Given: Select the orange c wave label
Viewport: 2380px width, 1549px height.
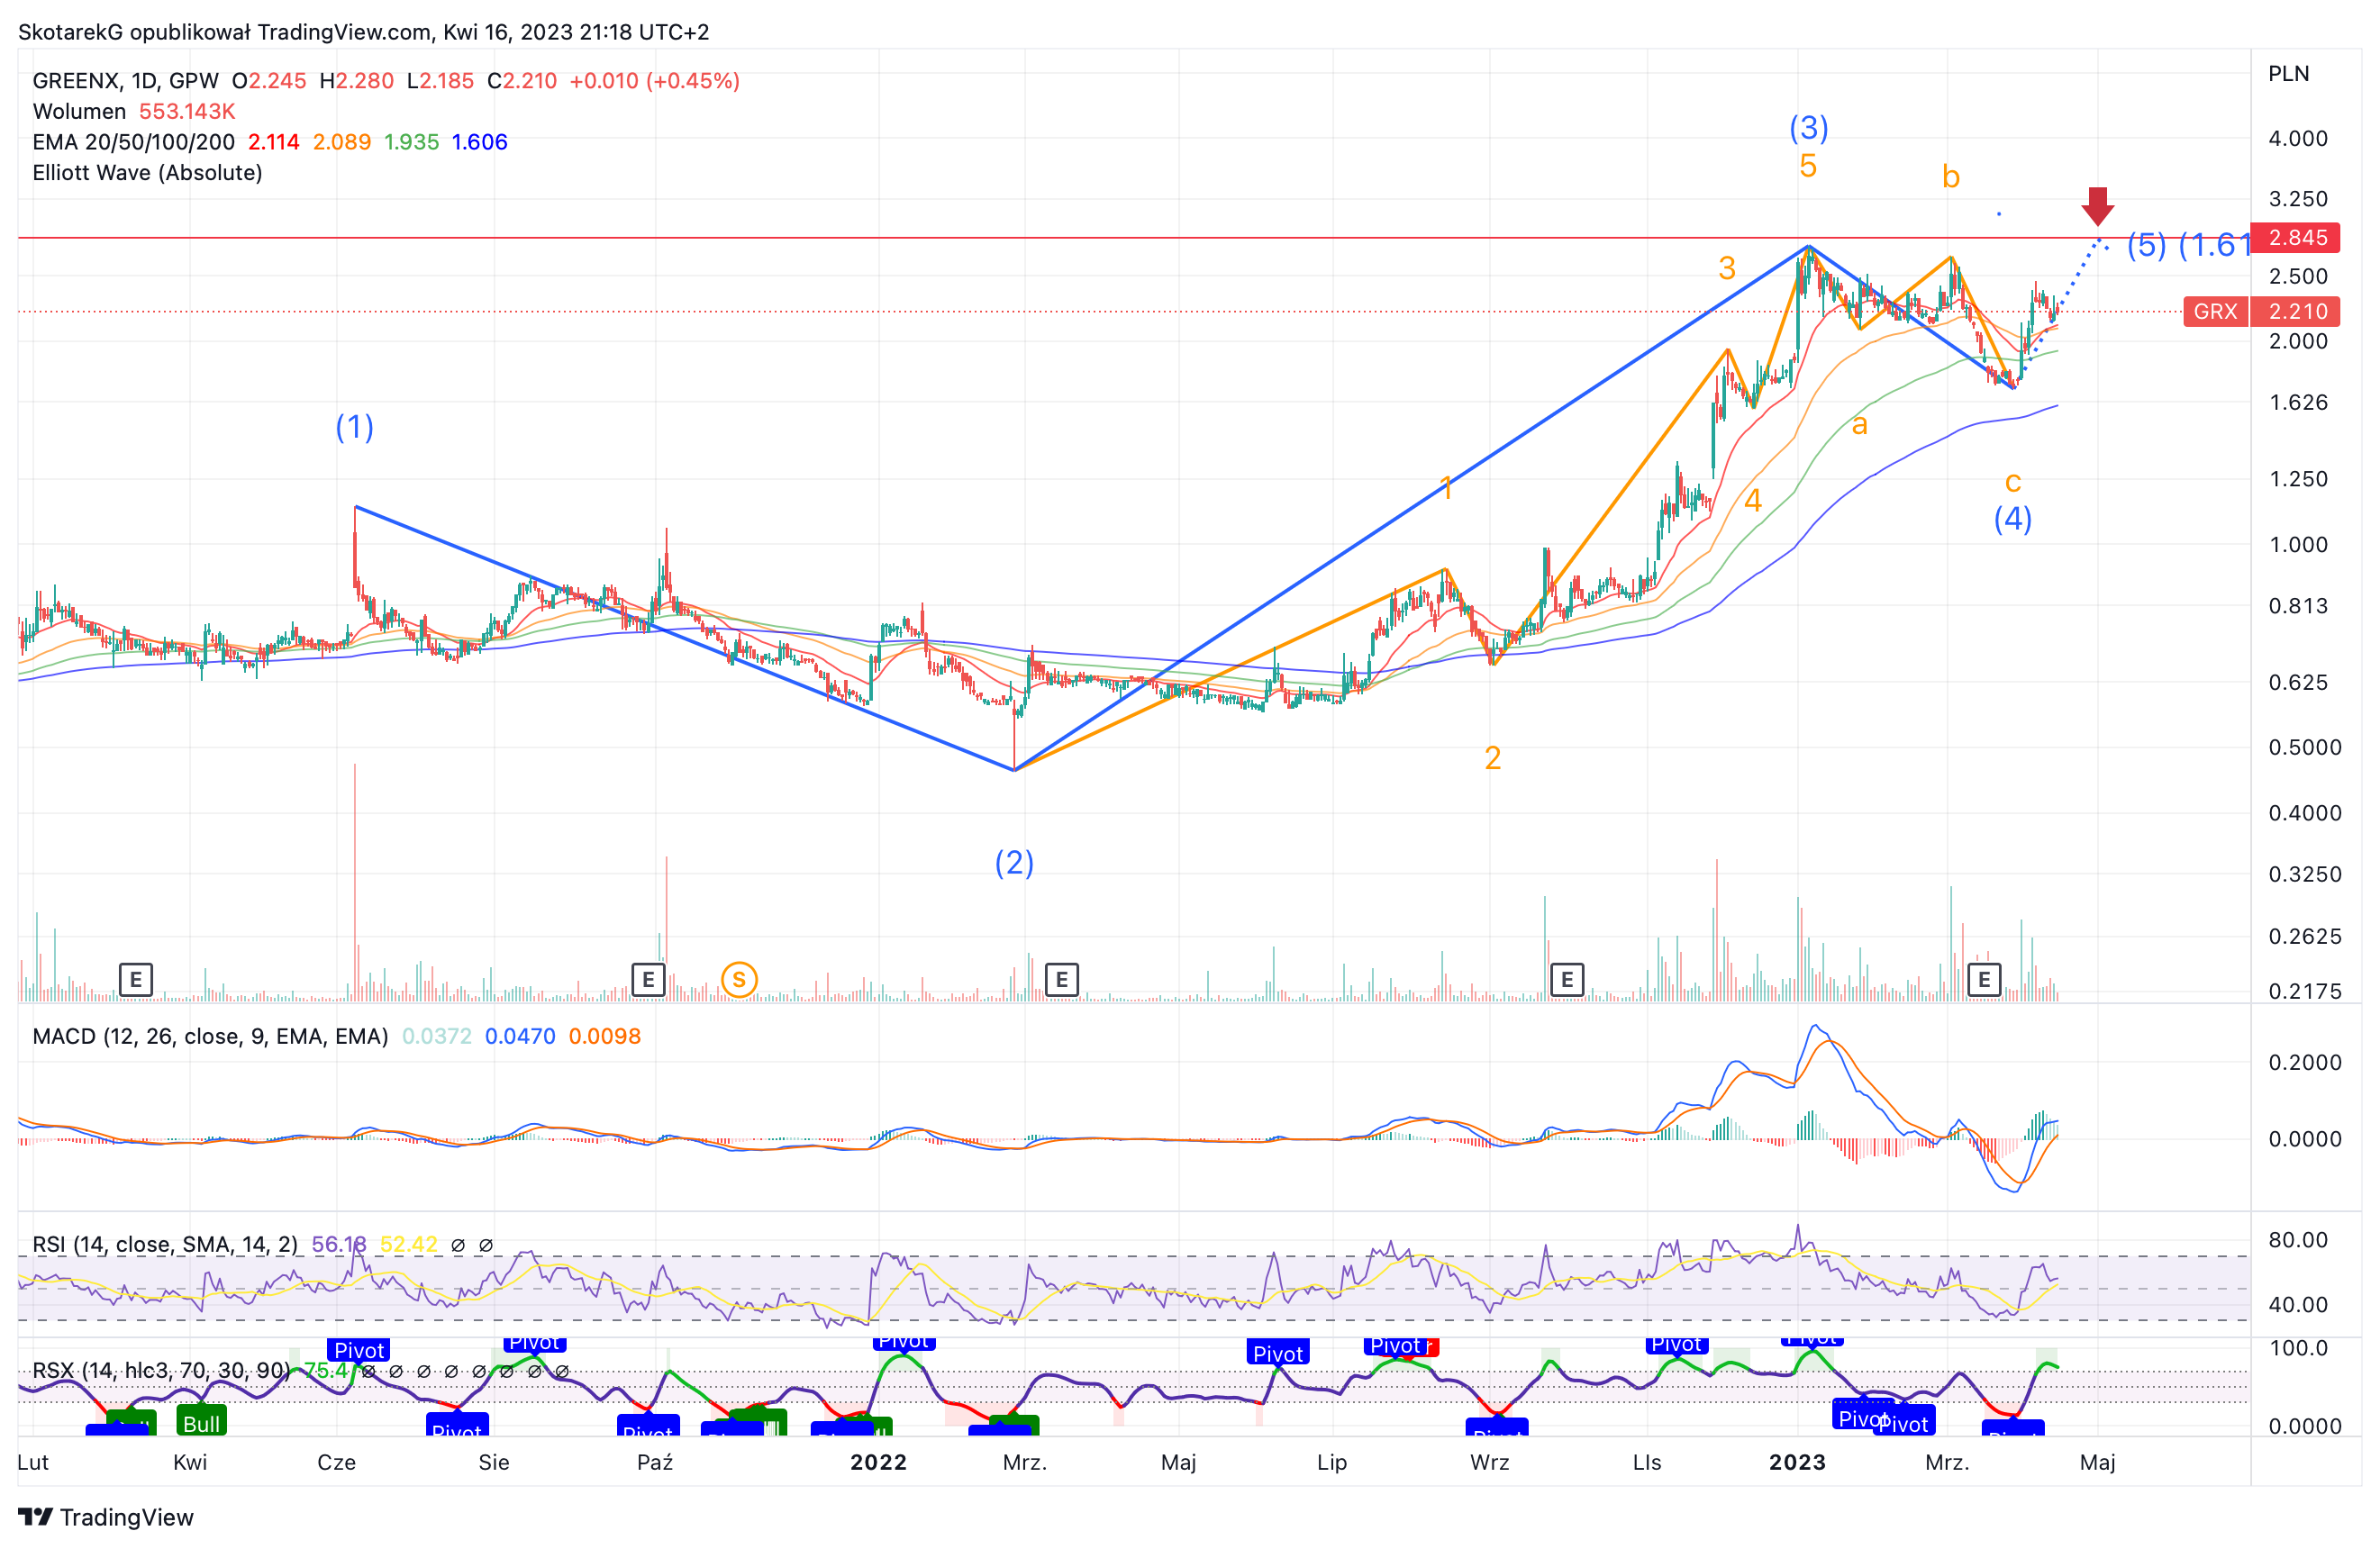Looking at the screenshot, I should coord(2013,481).
